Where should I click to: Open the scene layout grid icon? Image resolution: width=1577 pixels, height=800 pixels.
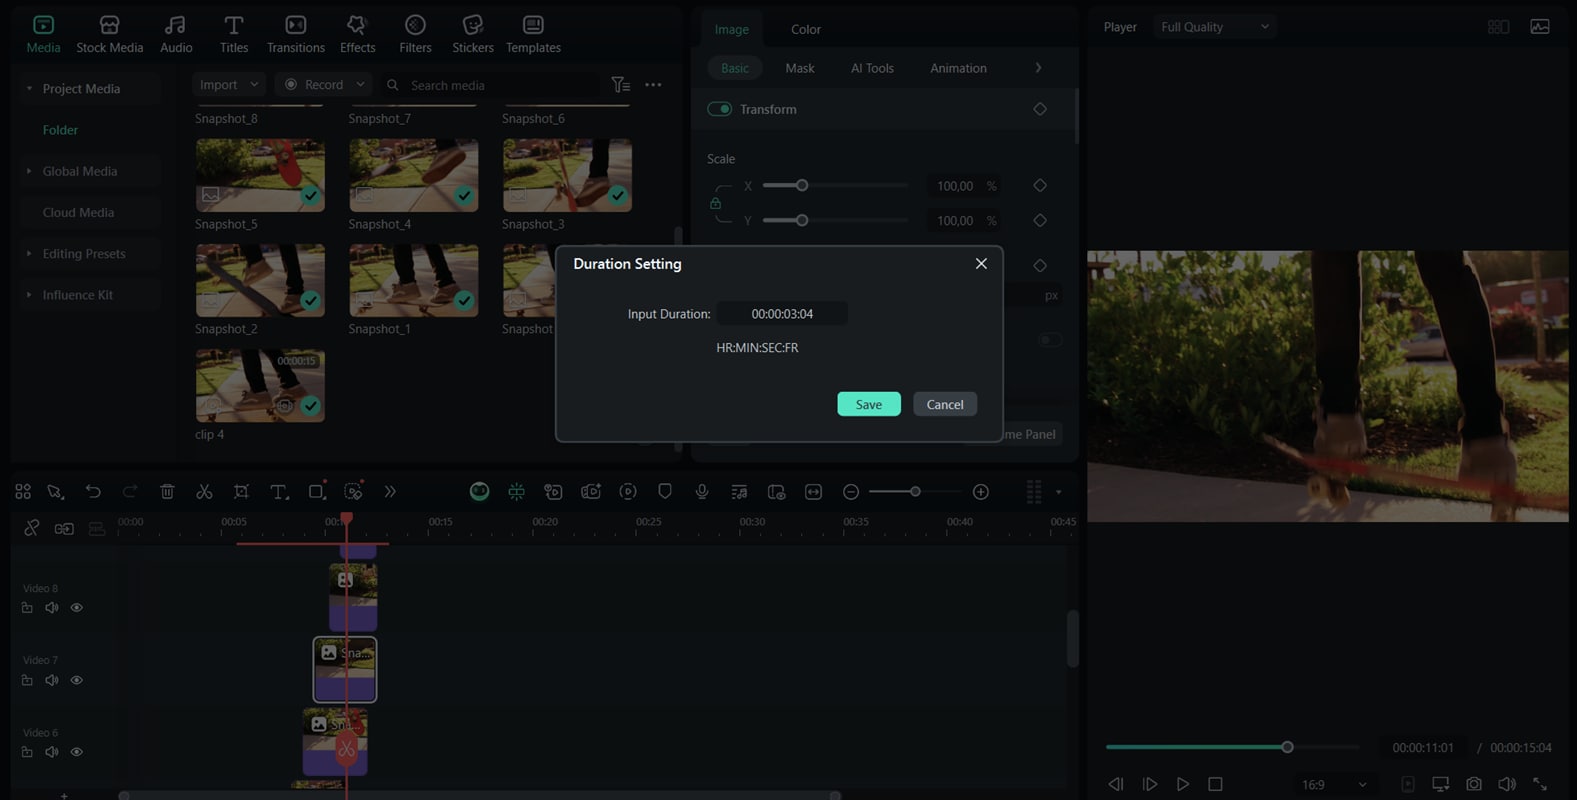click(1498, 27)
